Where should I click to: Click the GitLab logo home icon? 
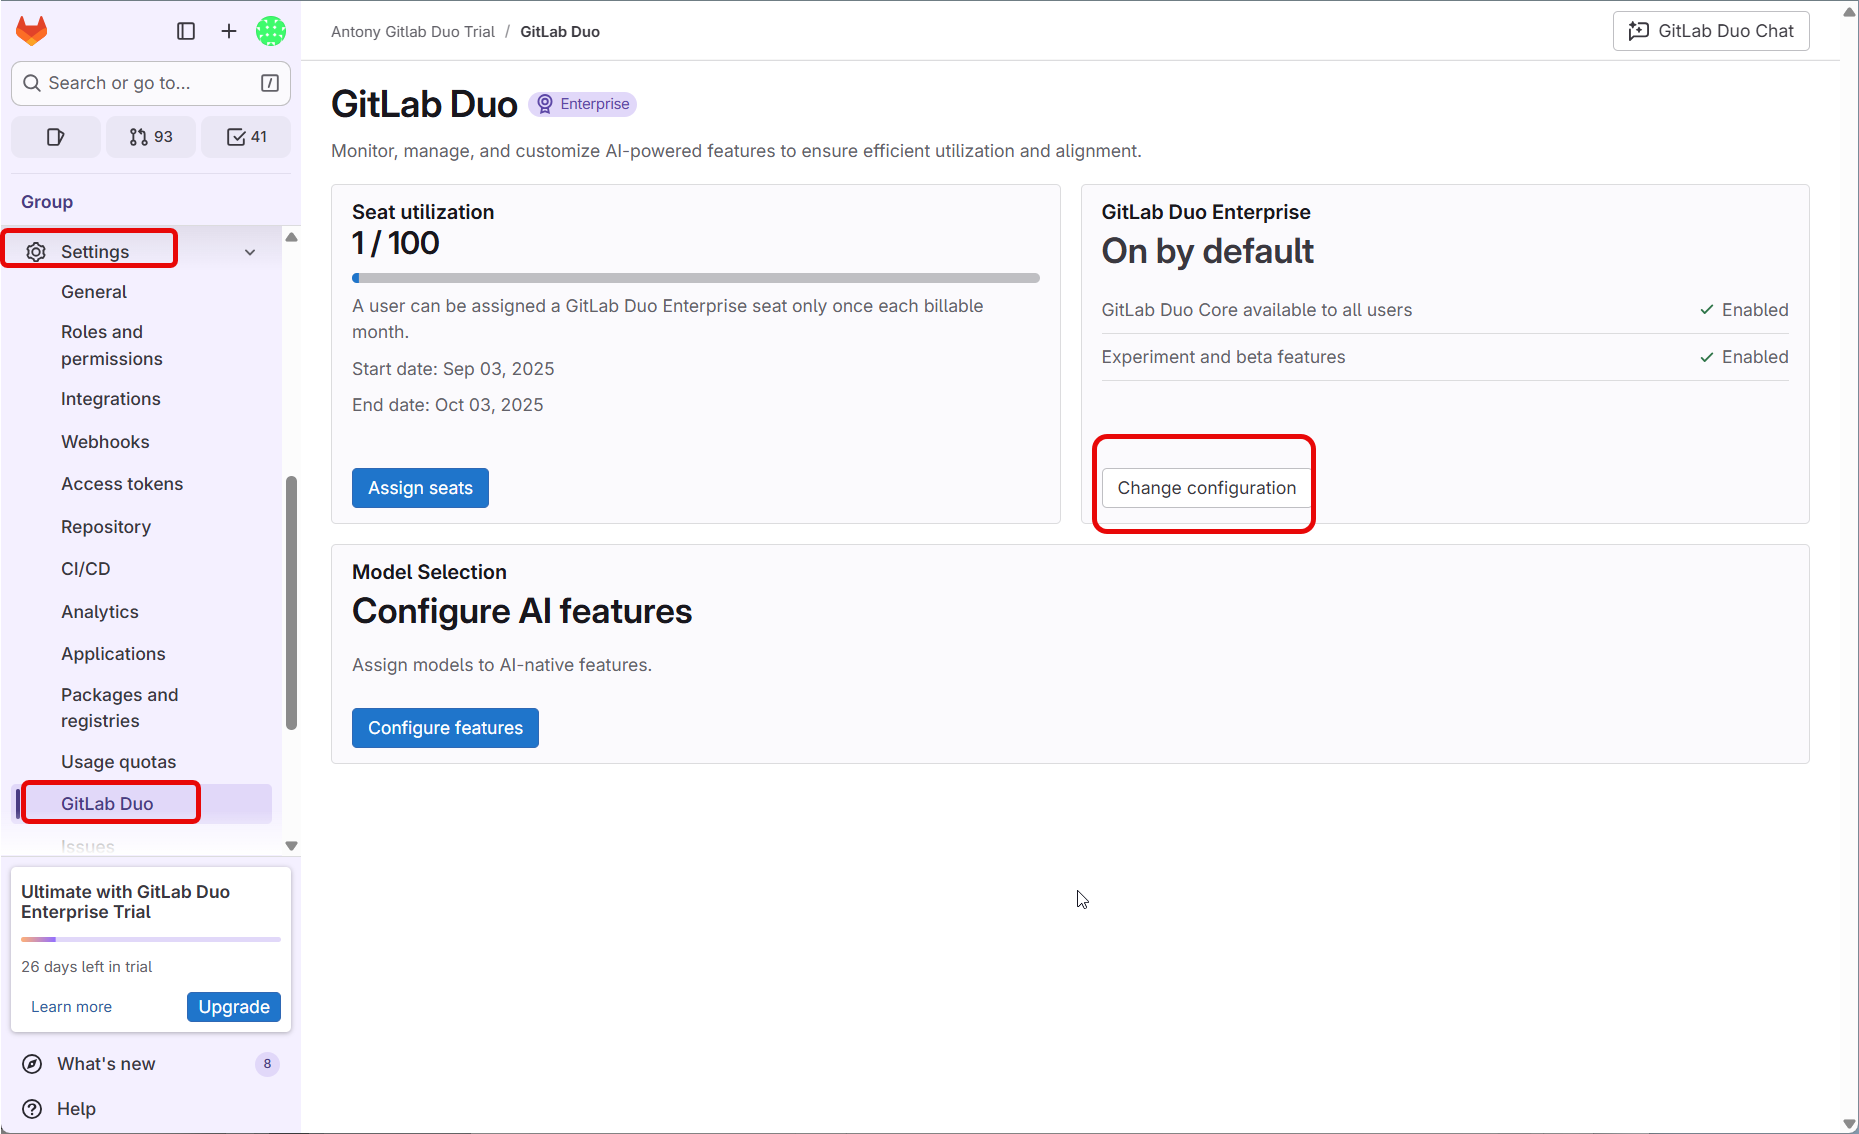point(32,31)
